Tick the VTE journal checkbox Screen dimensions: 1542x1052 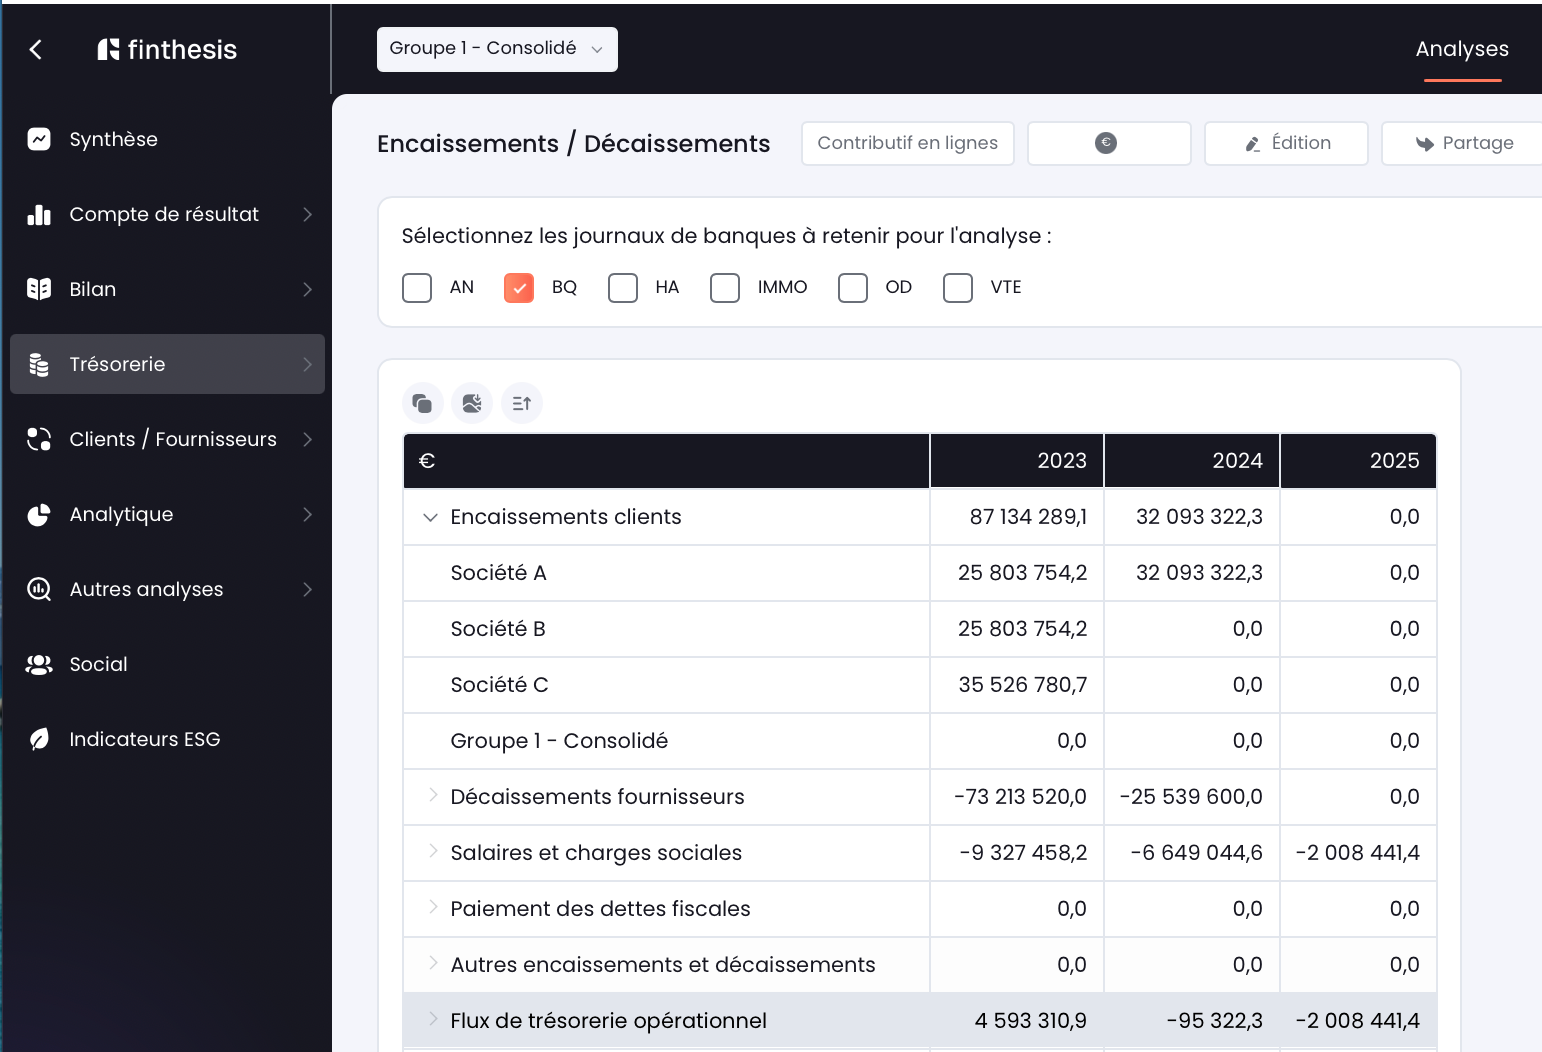(x=958, y=288)
